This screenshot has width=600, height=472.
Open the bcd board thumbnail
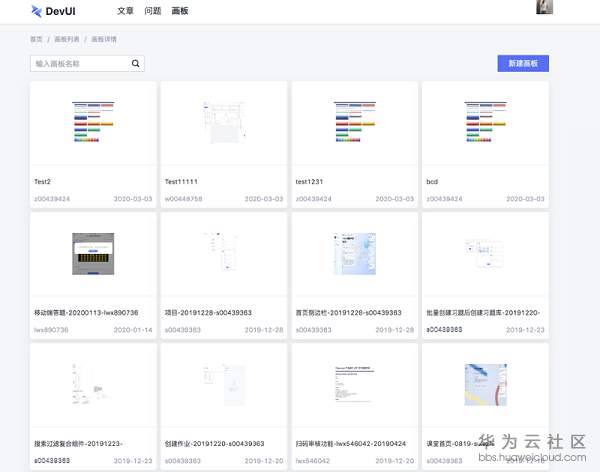(x=486, y=122)
